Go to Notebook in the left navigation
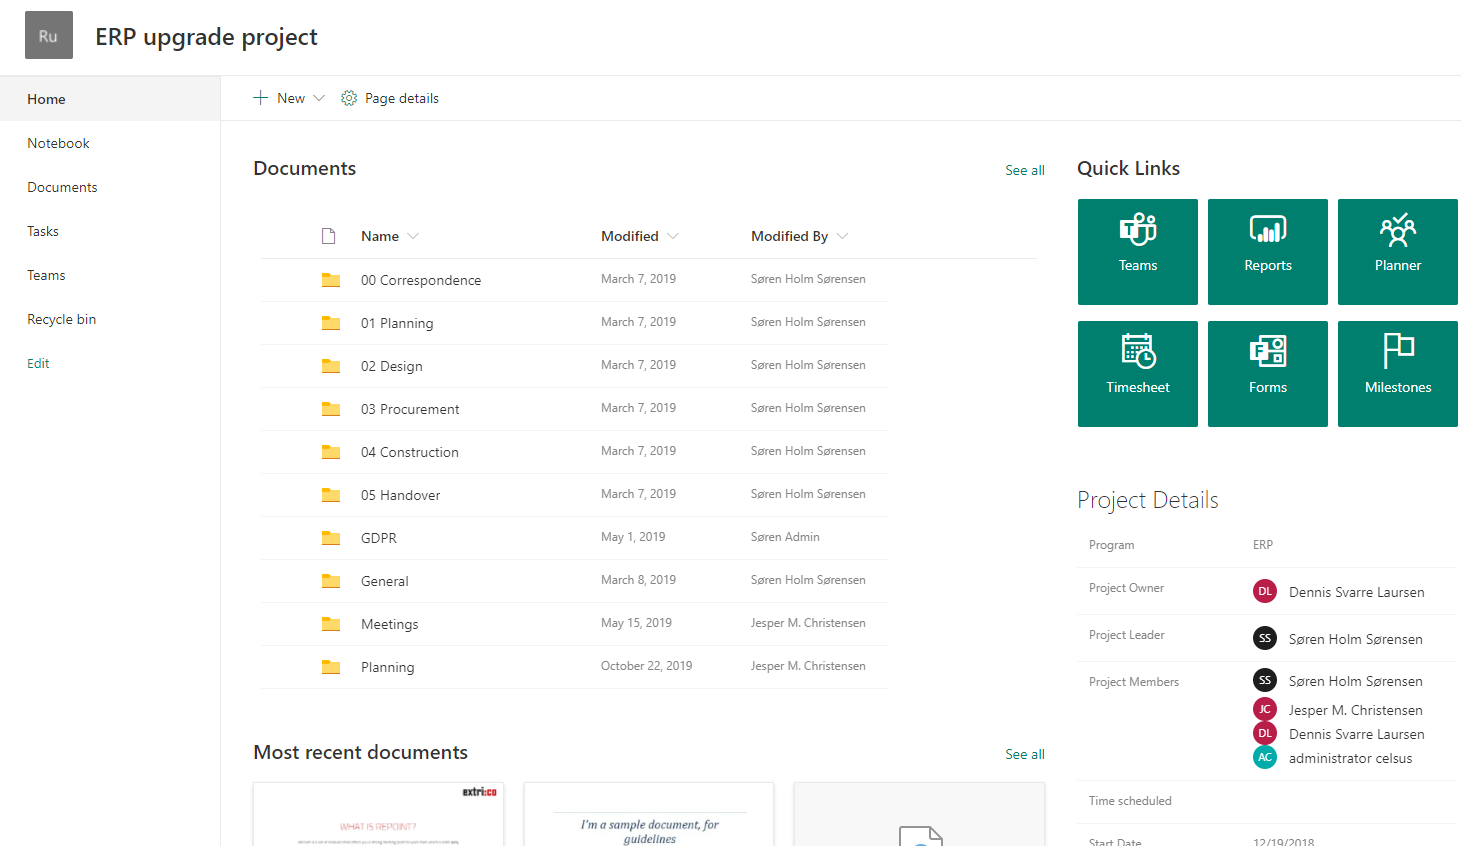The width and height of the screenshot is (1461, 846). click(58, 143)
